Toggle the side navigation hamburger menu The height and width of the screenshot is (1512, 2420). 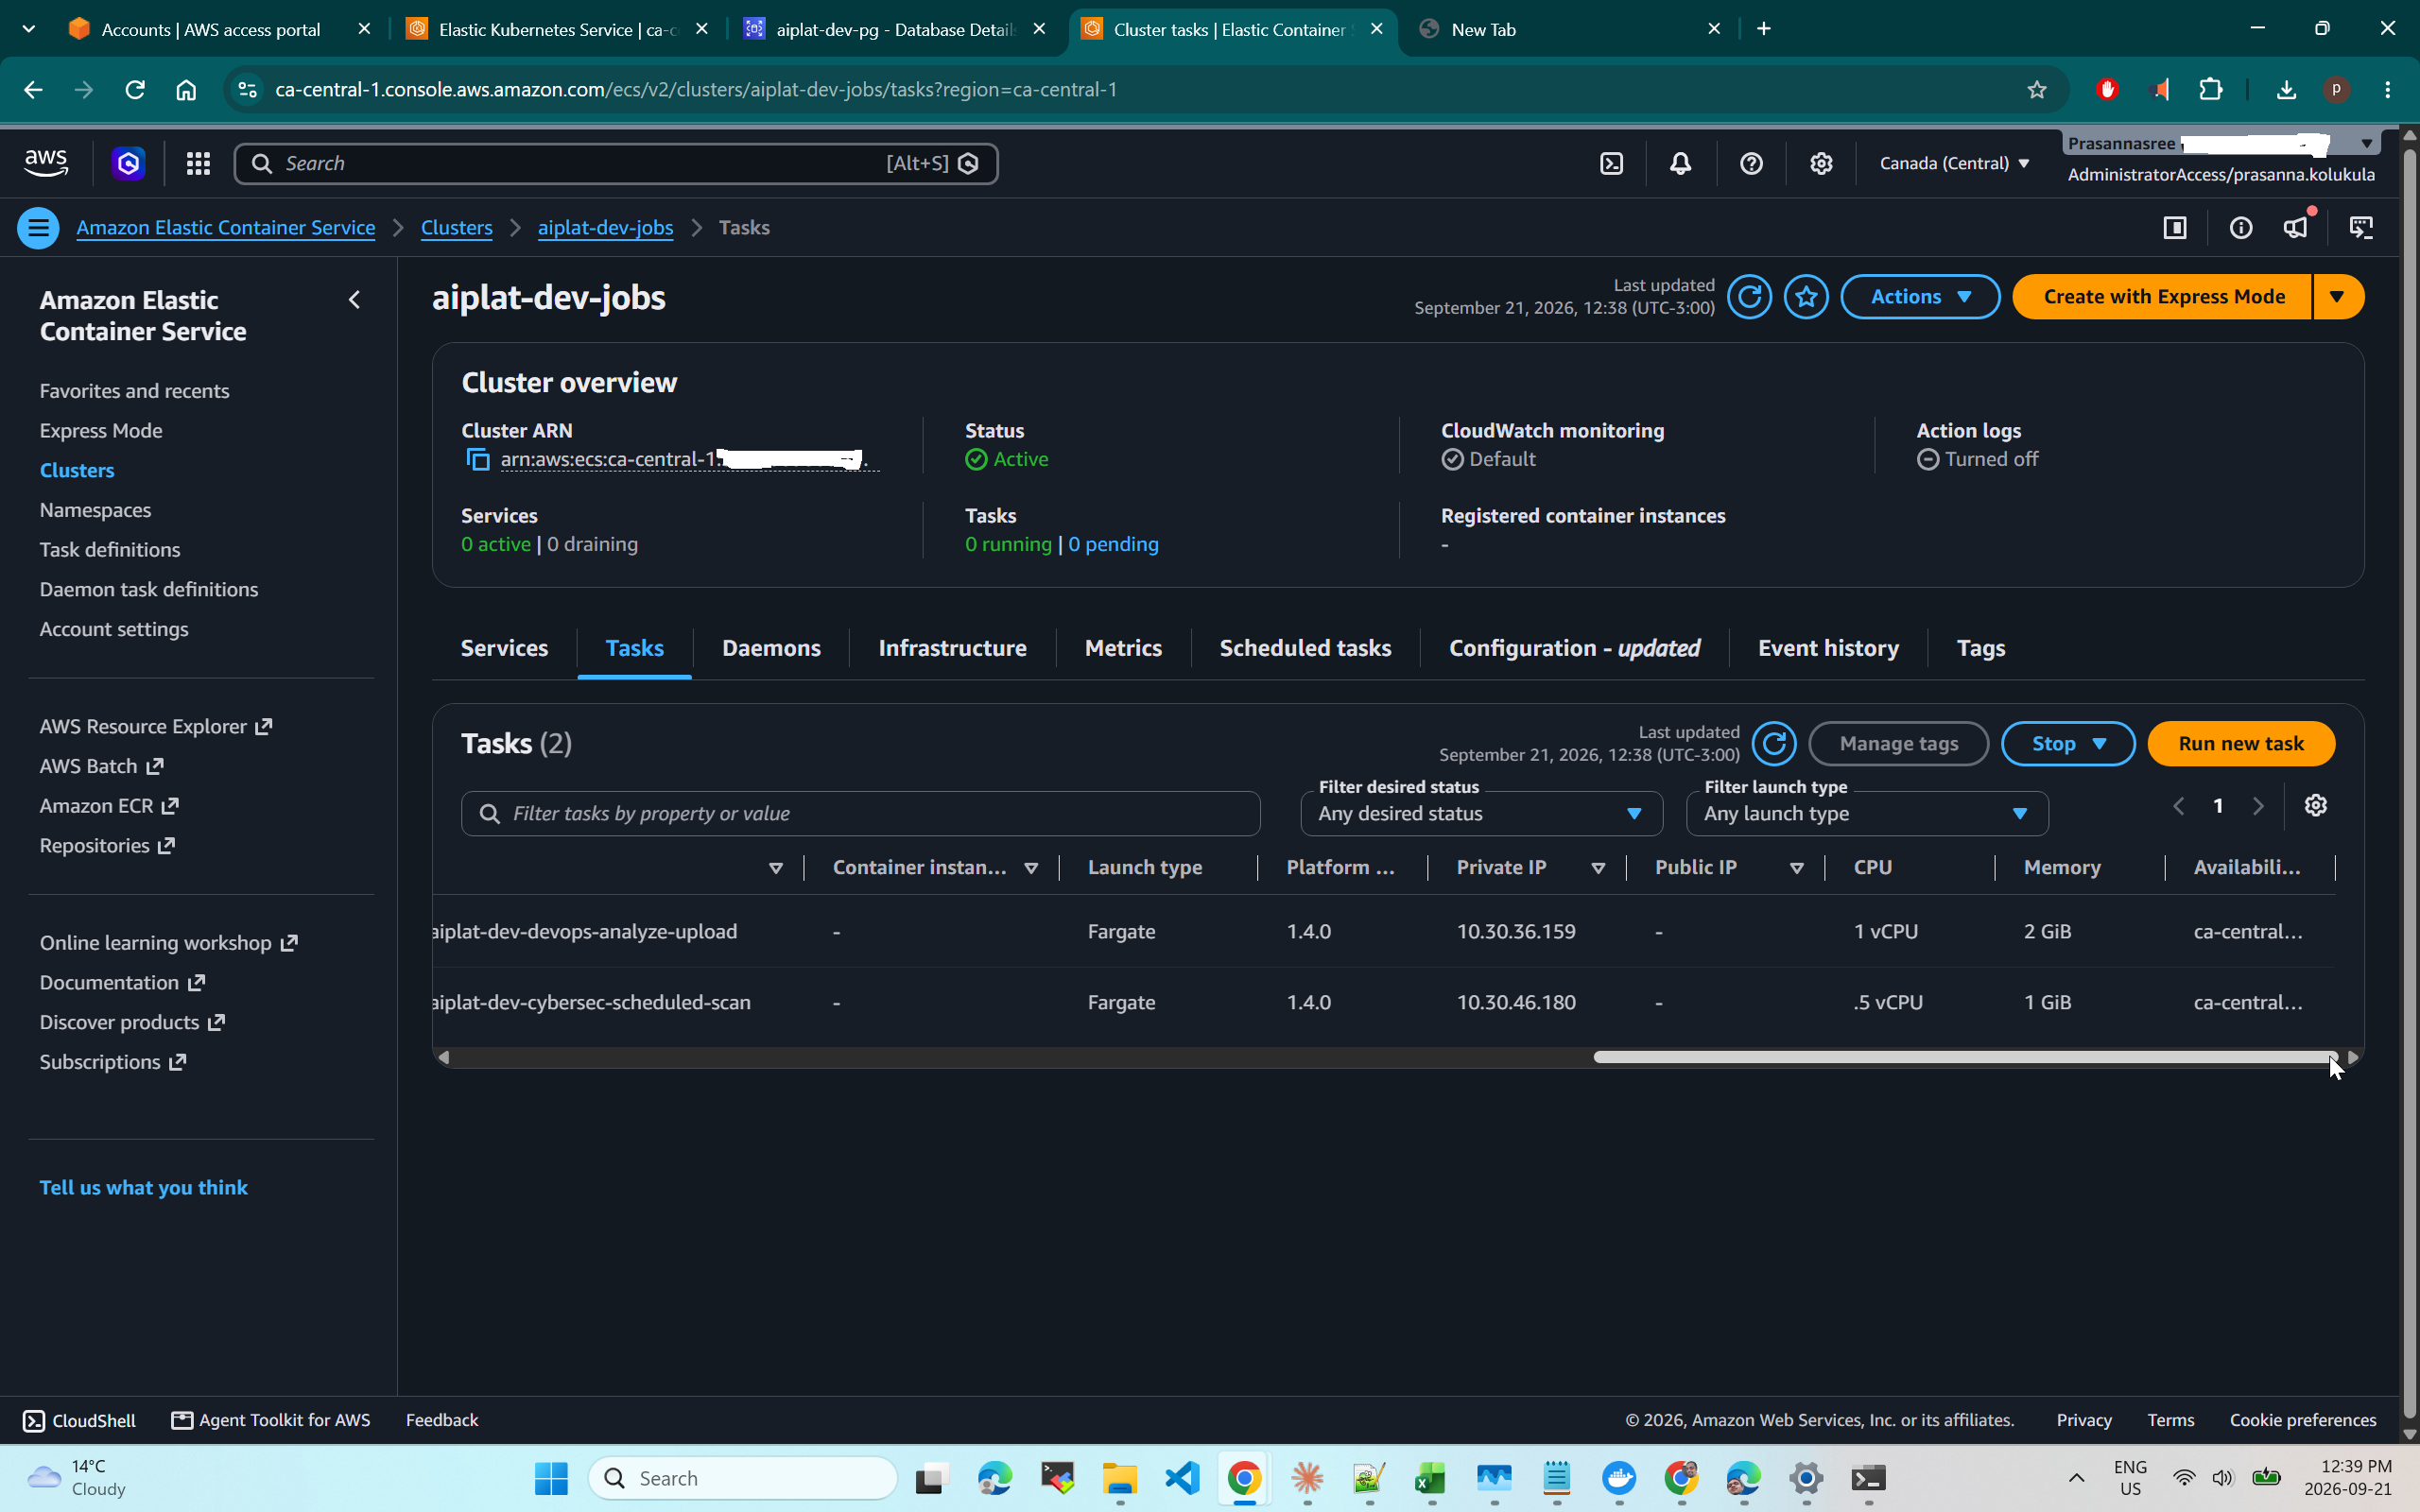click(38, 228)
